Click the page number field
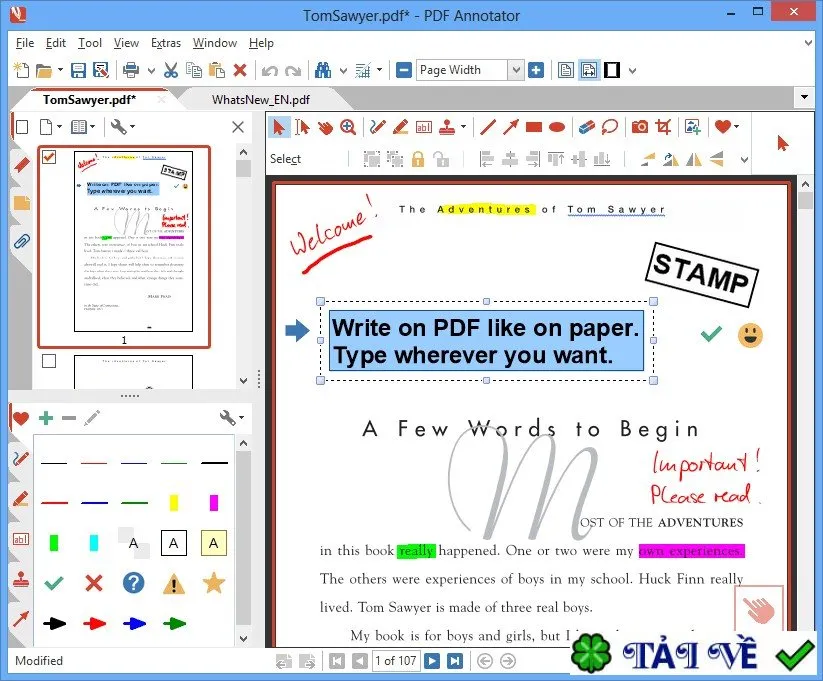Screen dimensions: 823x681 coord(396,661)
